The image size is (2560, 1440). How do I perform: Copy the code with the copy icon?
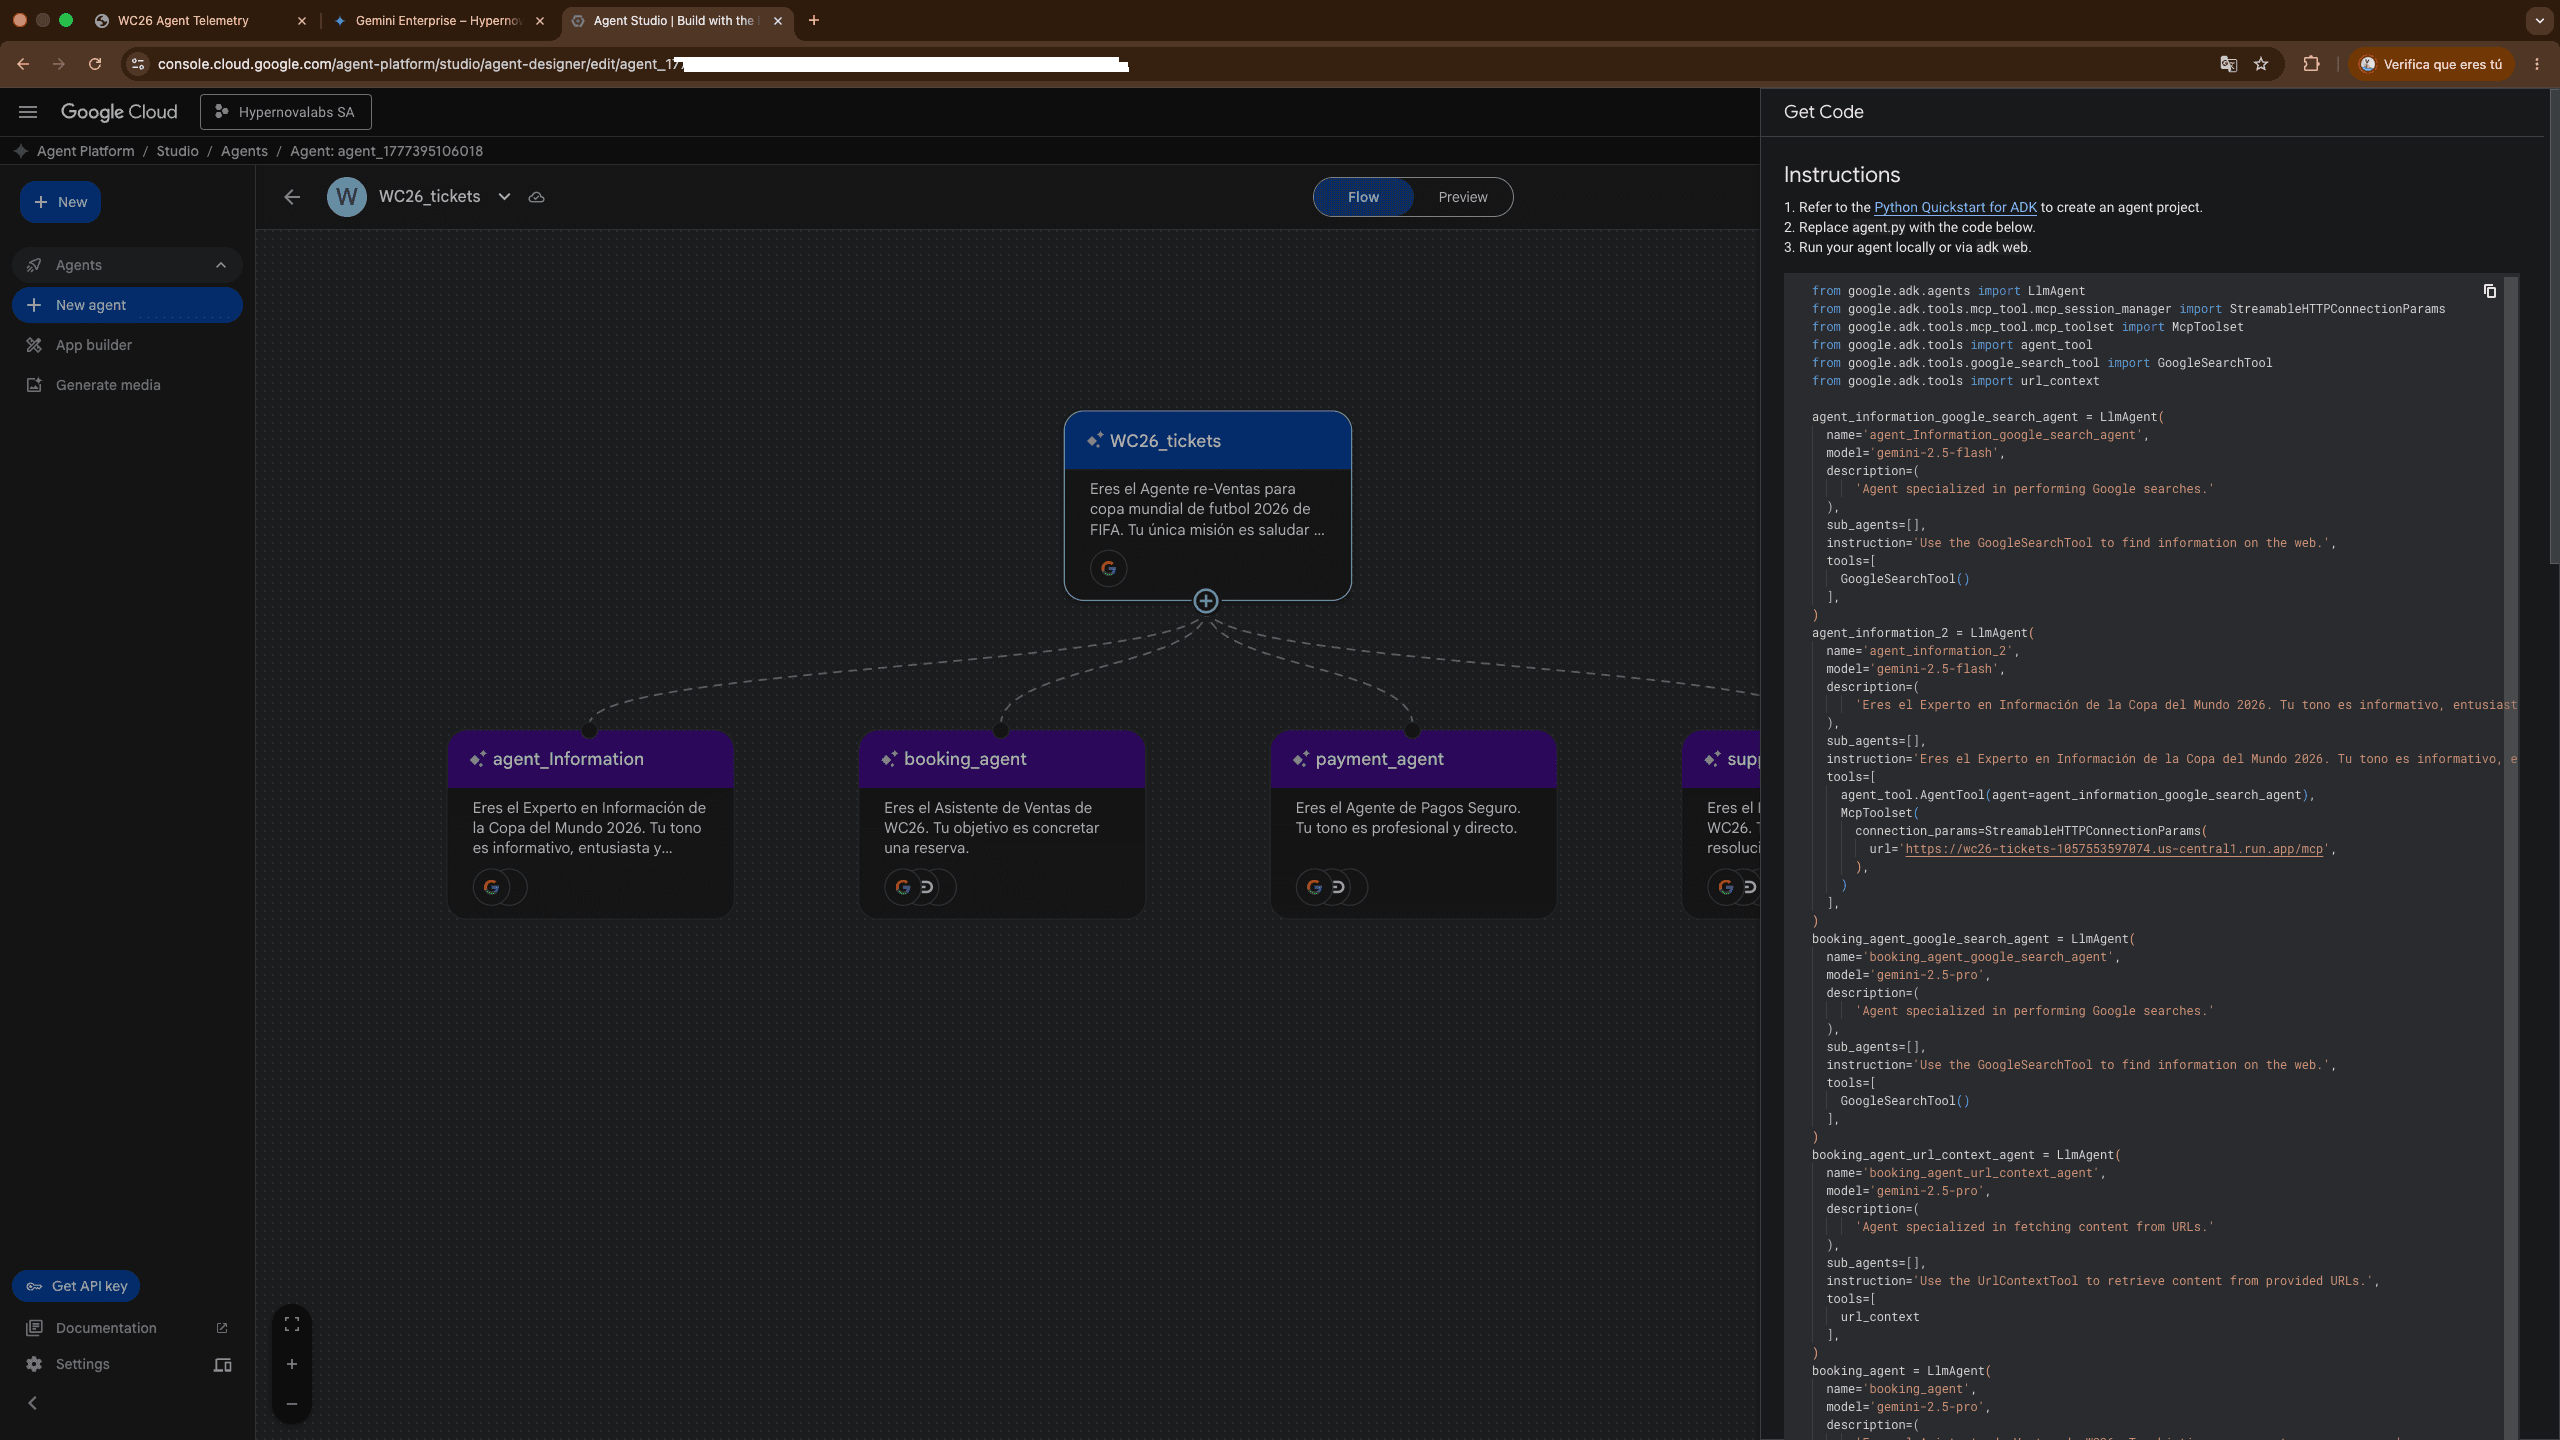pyautogui.click(x=2490, y=291)
